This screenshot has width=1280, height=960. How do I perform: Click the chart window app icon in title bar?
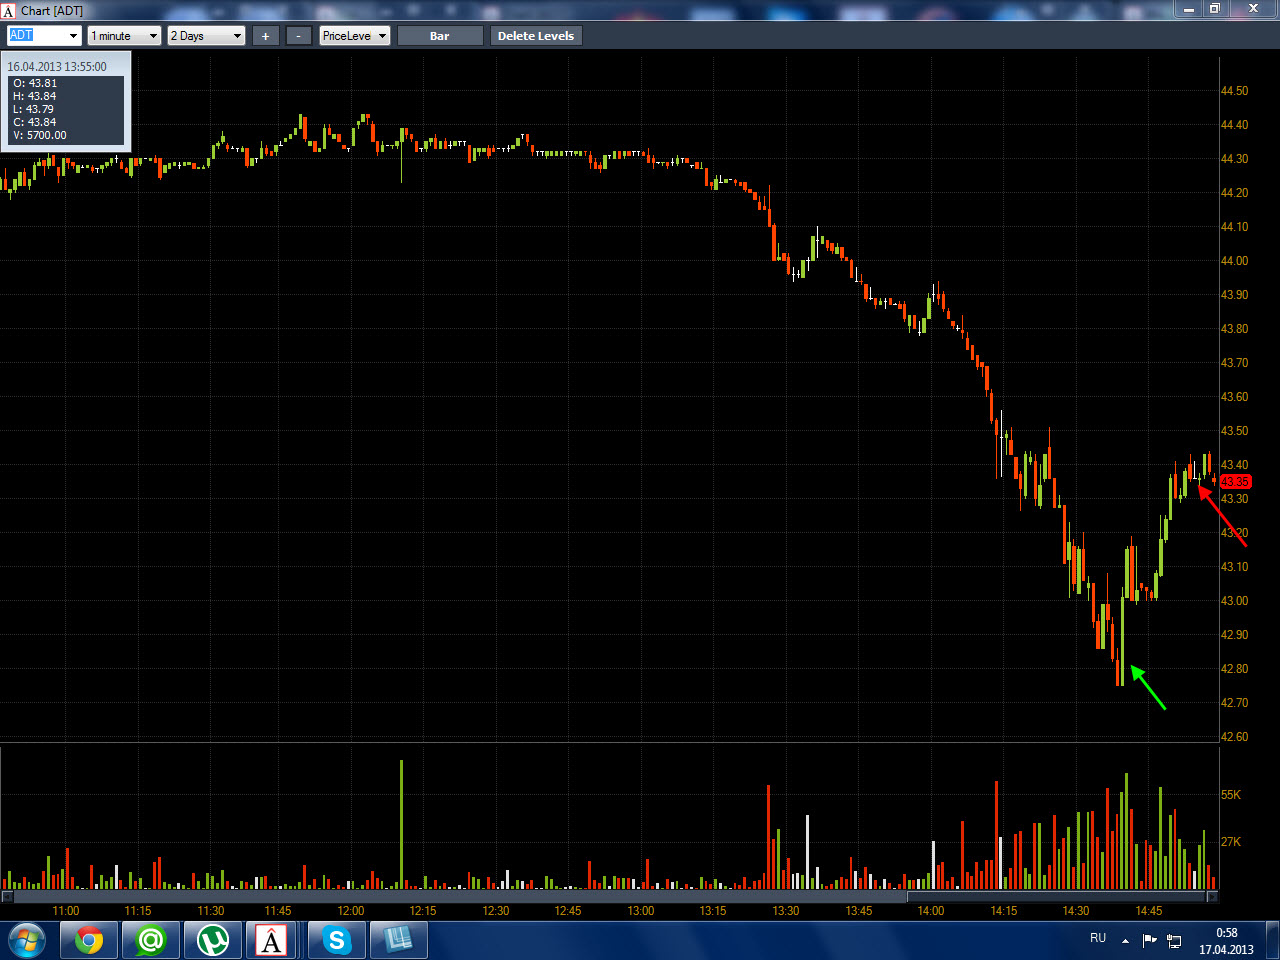click(x=9, y=11)
